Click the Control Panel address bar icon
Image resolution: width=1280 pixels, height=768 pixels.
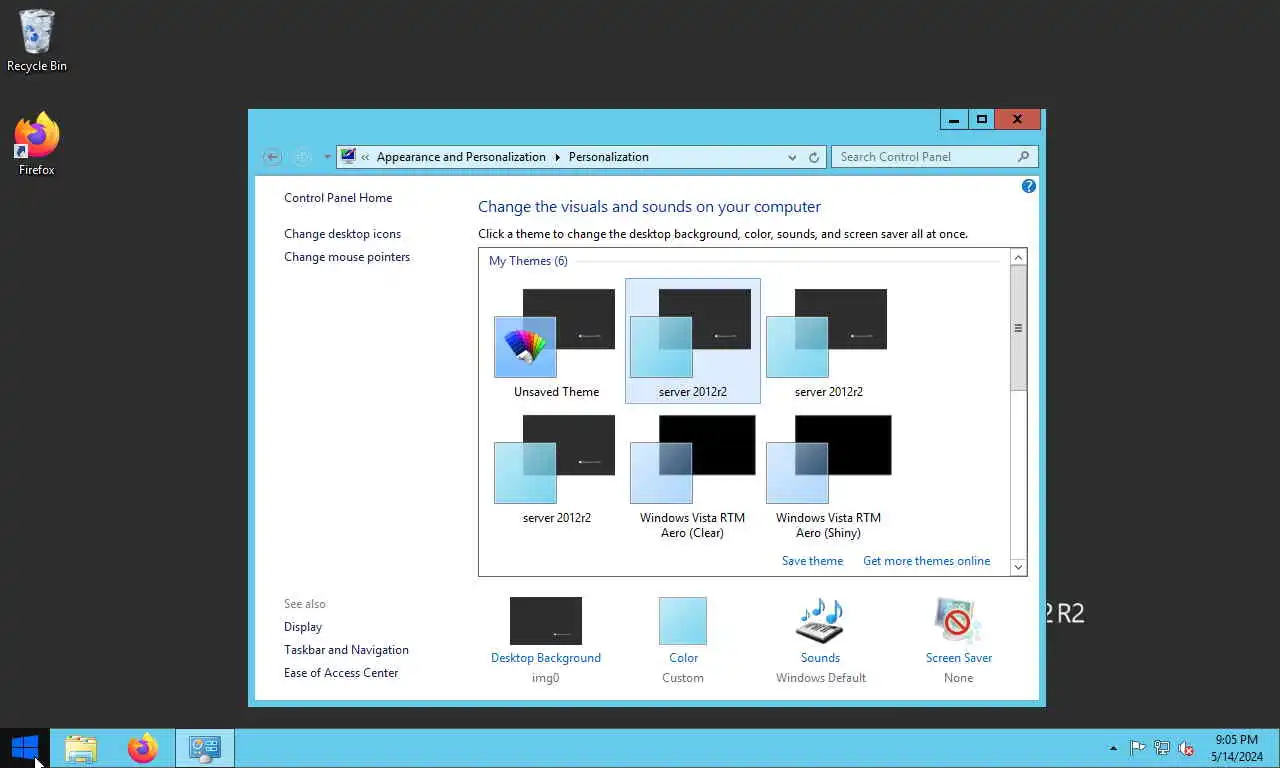348,156
